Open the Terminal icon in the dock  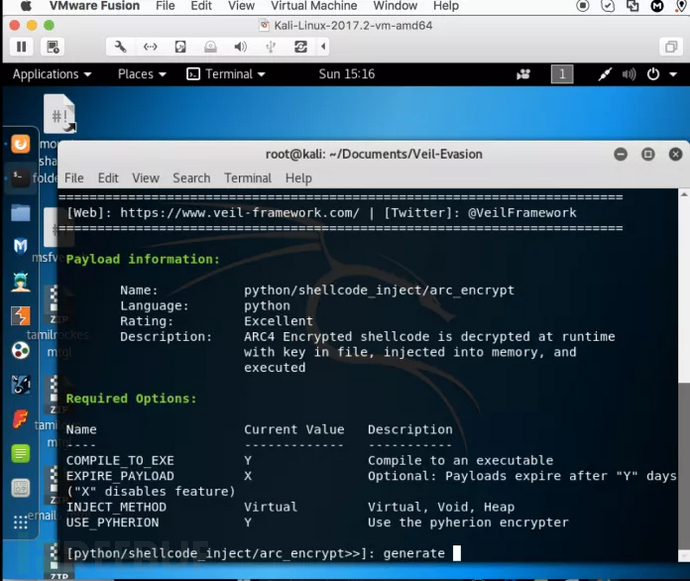[20, 178]
